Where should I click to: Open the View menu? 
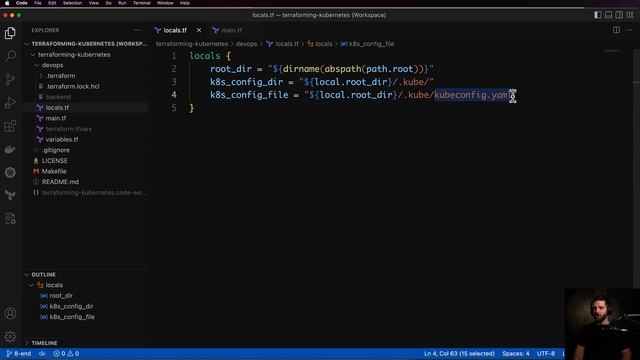click(x=93, y=3)
